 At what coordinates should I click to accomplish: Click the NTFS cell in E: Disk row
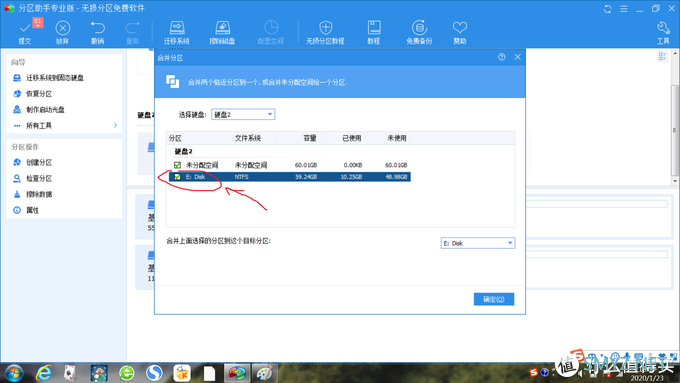pyautogui.click(x=242, y=177)
